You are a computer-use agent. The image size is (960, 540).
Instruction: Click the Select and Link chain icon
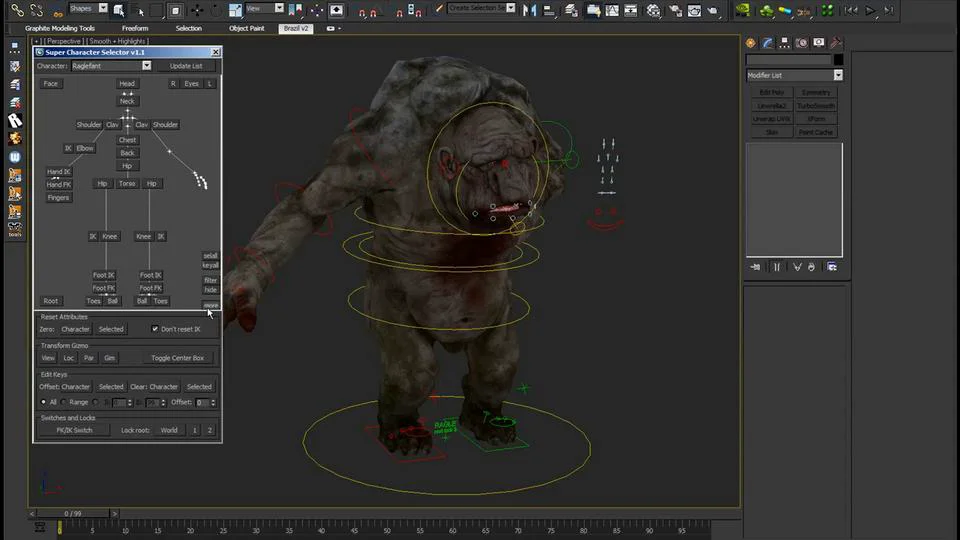point(17,10)
